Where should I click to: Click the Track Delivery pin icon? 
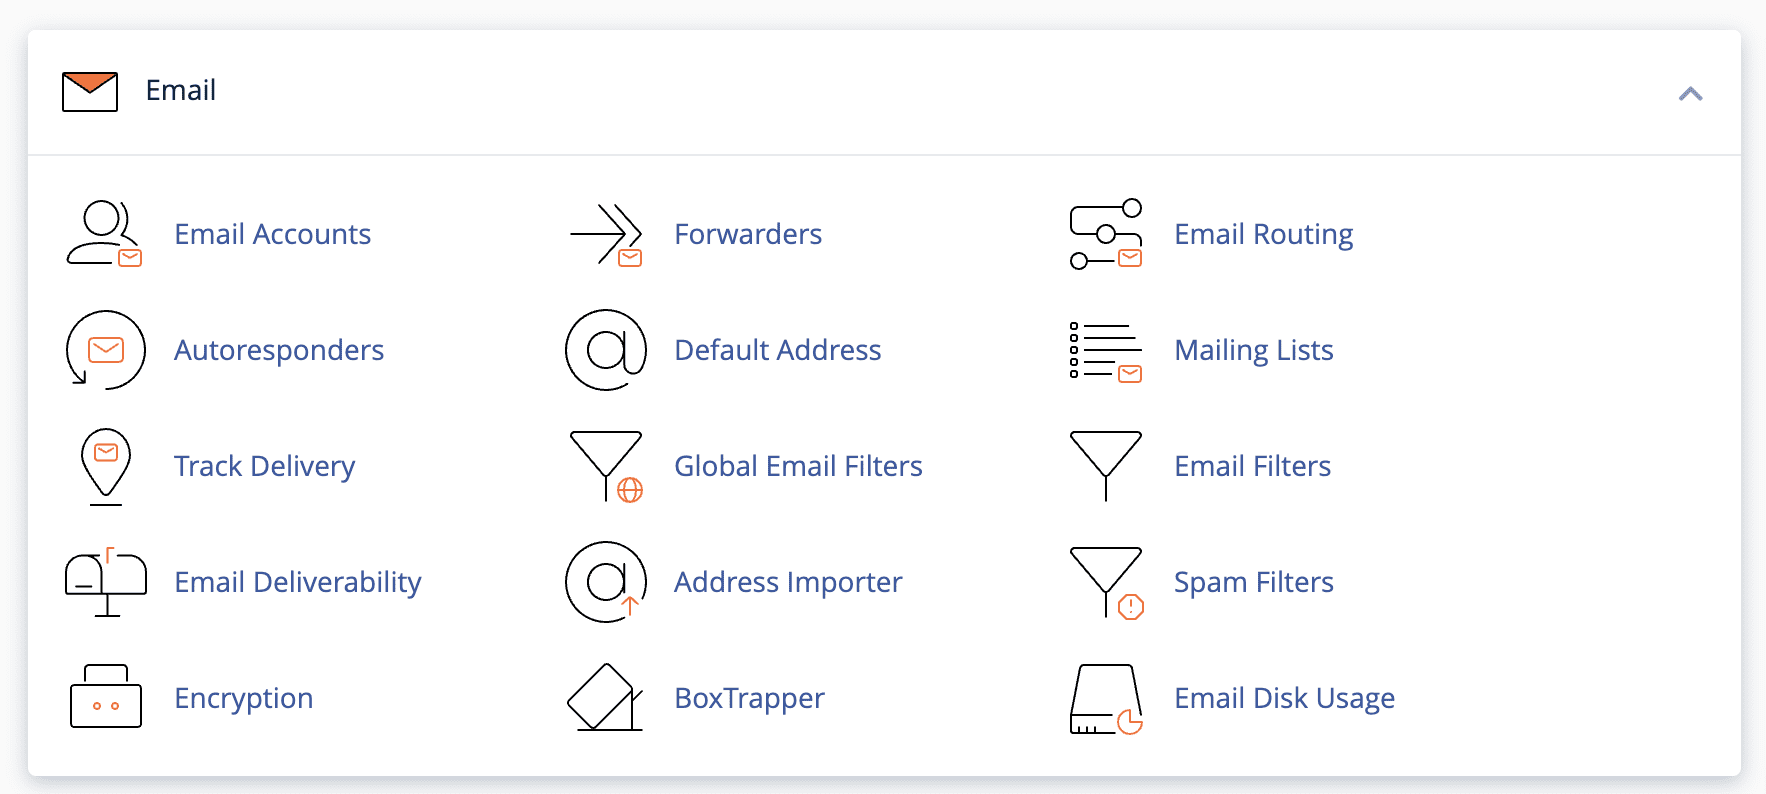pos(105,467)
